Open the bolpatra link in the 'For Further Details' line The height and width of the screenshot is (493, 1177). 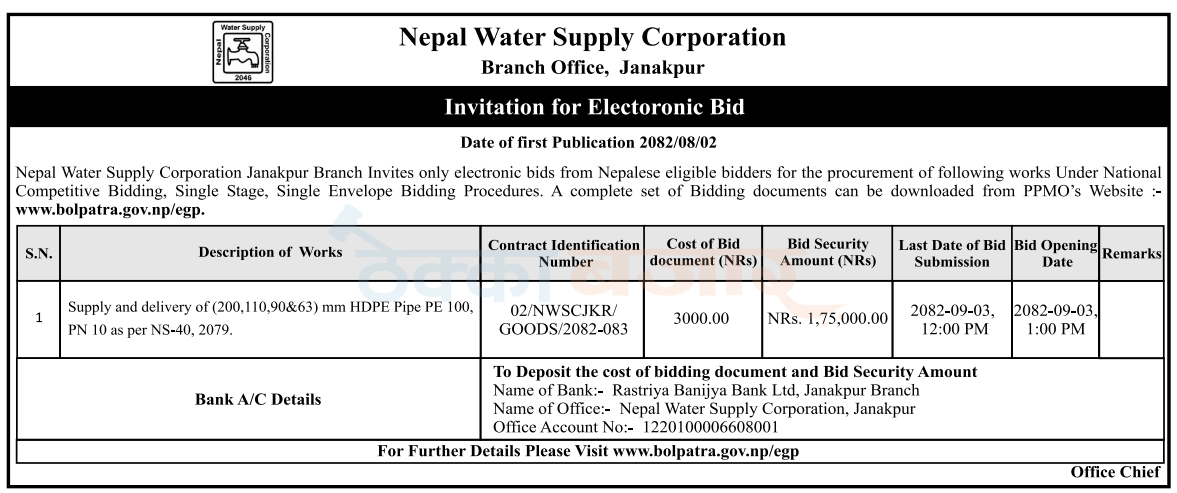click(705, 451)
